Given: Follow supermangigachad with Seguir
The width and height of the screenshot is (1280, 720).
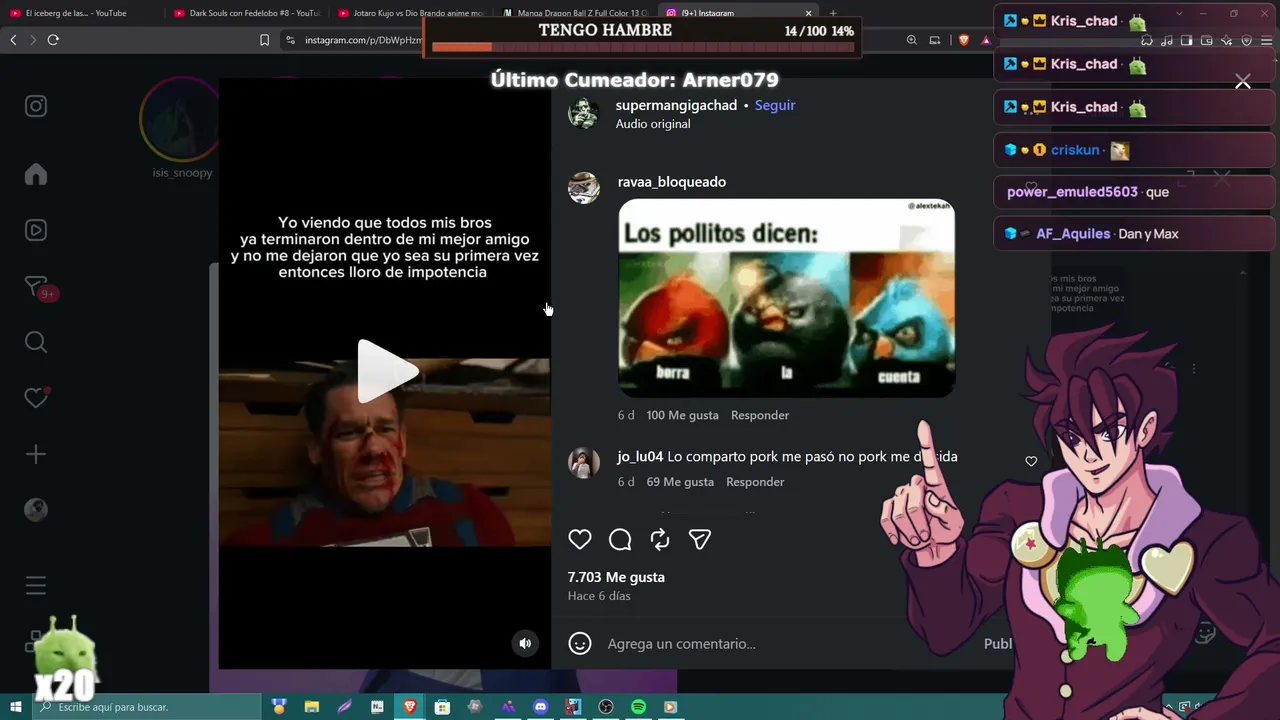Looking at the screenshot, I should pyautogui.click(x=775, y=105).
